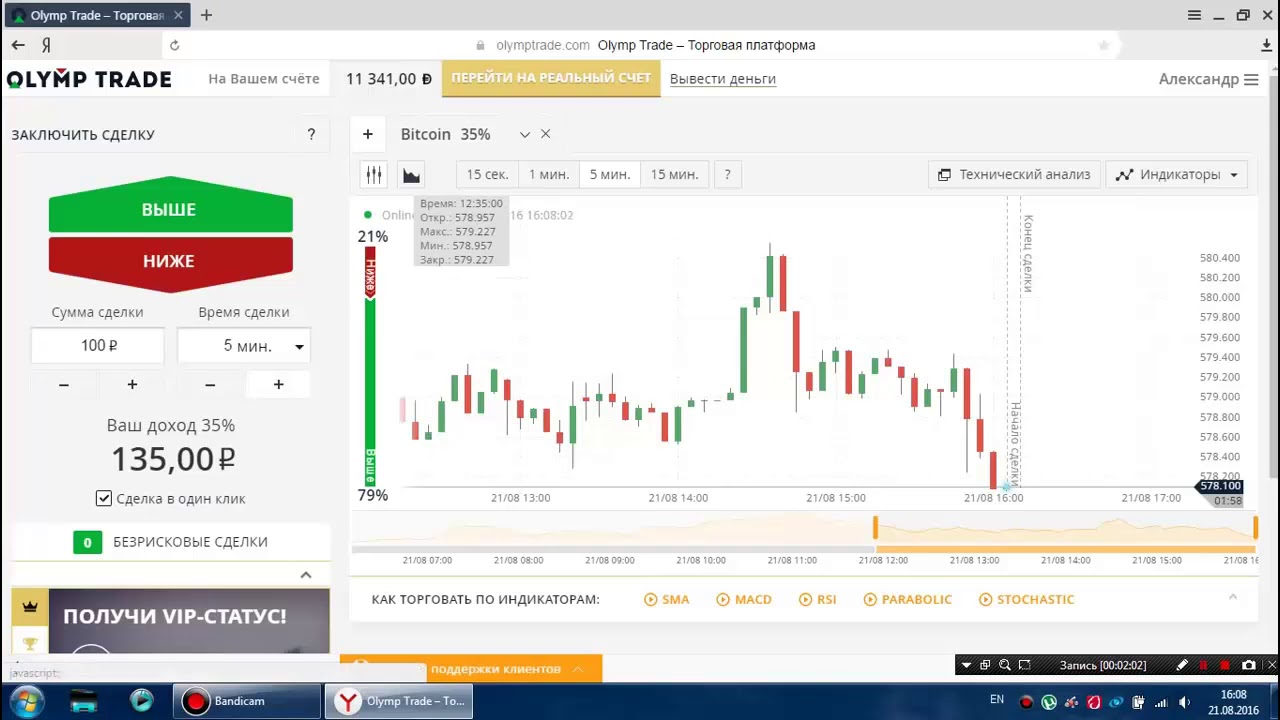The width and height of the screenshot is (1280, 720).
Task: Switch to area chart view
Action: click(x=411, y=174)
